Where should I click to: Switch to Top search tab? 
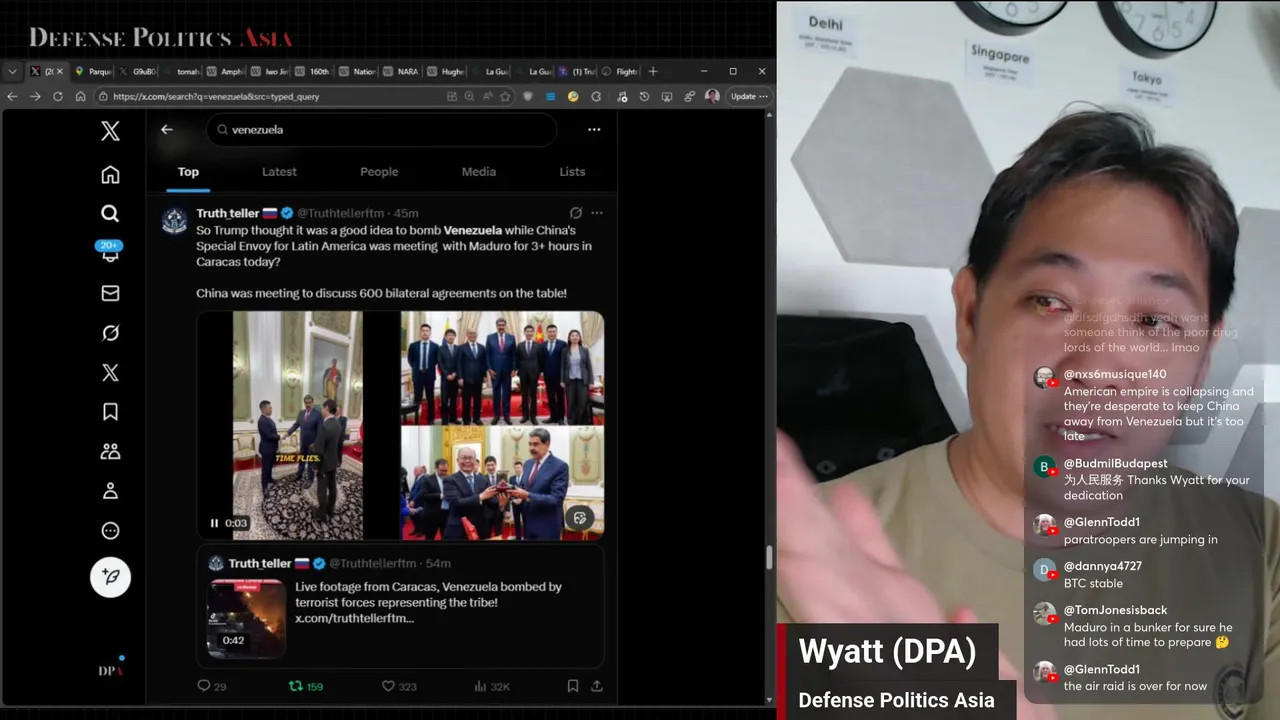point(188,172)
